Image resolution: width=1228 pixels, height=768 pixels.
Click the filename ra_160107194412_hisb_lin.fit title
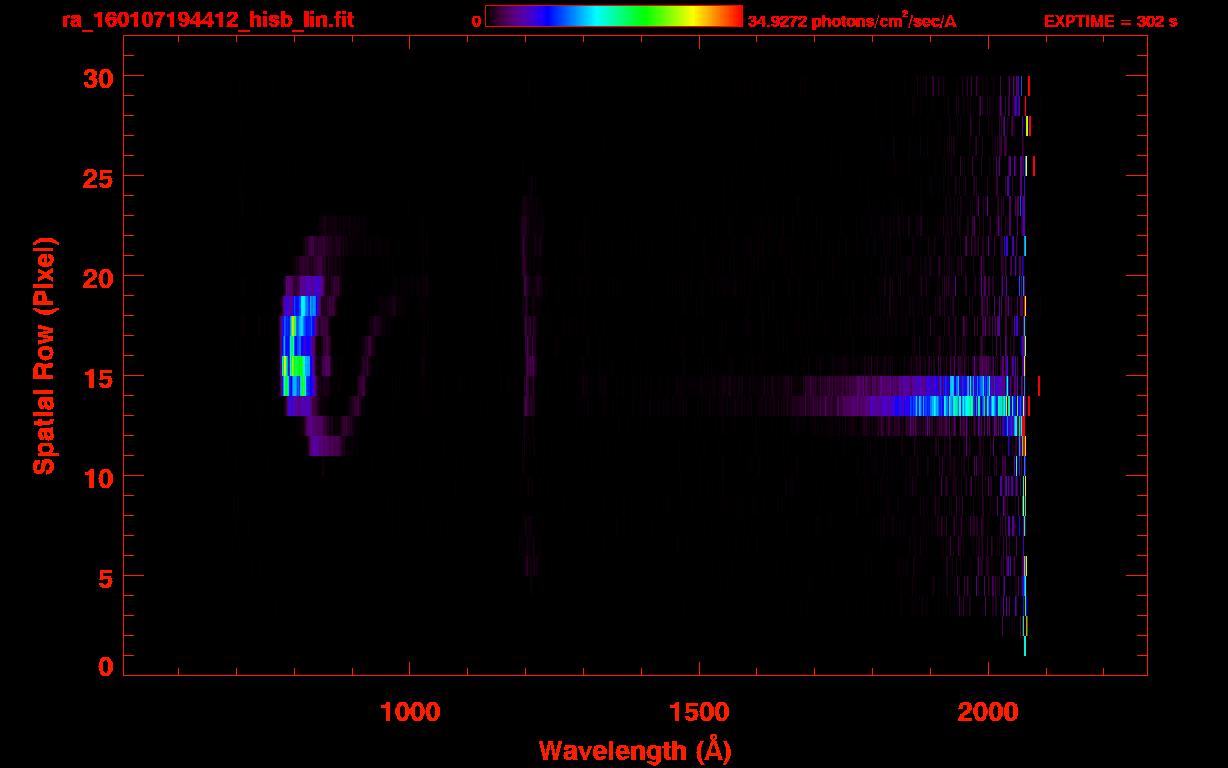208,20
